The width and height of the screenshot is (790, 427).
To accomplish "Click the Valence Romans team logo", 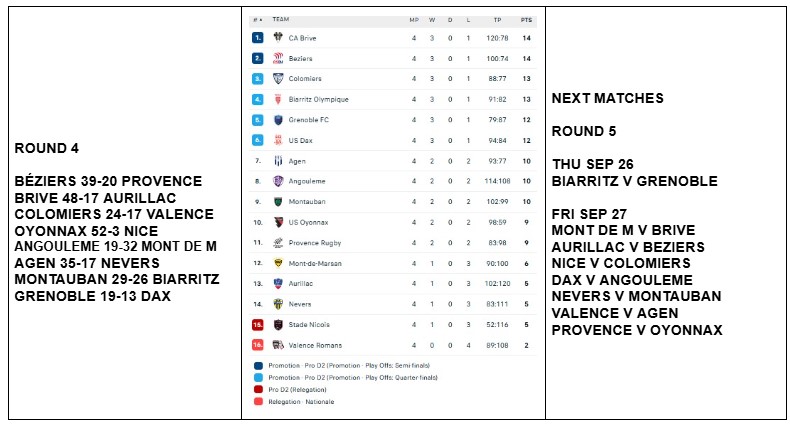I will click(x=278, y=345).
